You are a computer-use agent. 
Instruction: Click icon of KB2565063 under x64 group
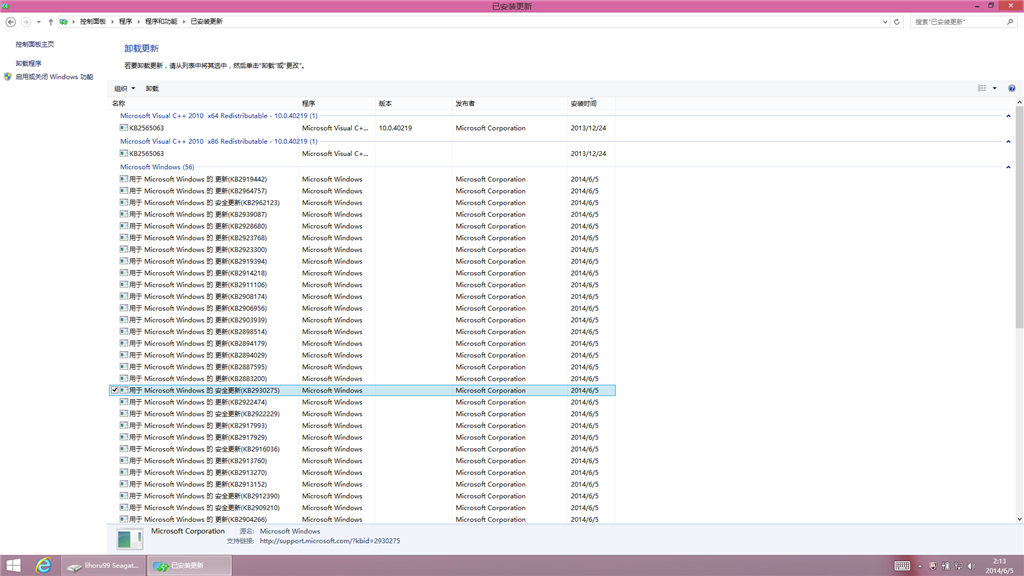click(x=123, y=128)
